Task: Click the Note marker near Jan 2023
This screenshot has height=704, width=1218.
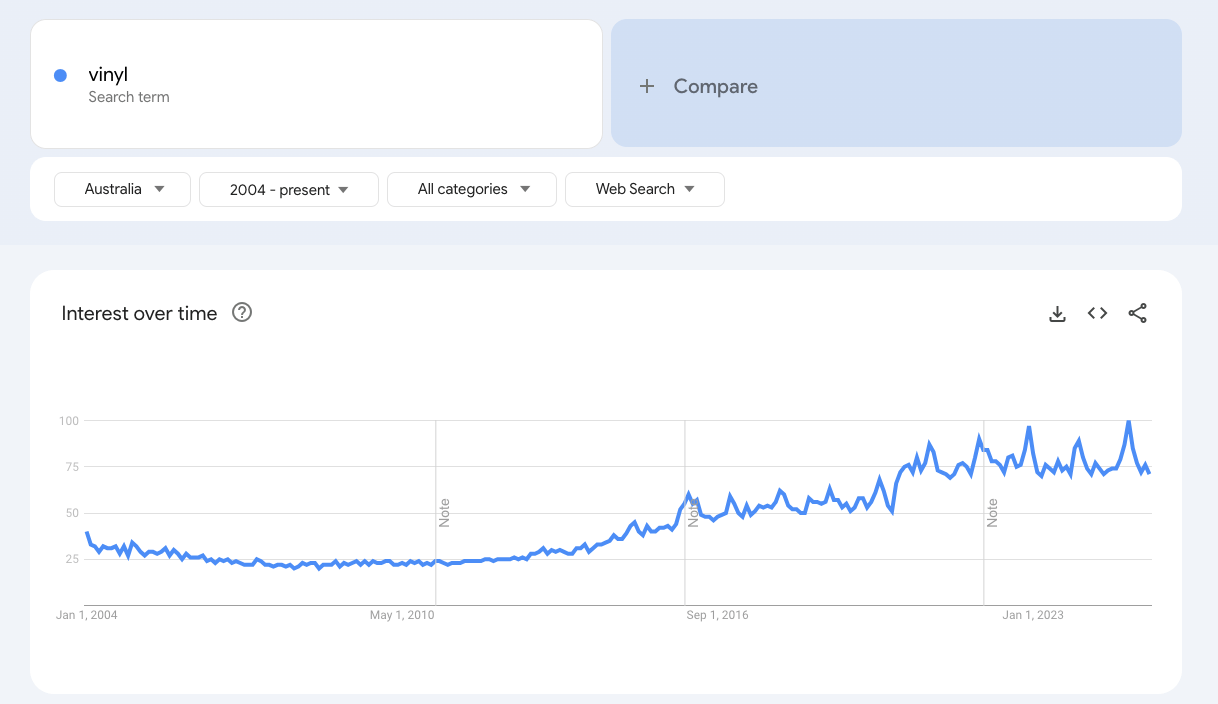Action: (x=993, y=512)
